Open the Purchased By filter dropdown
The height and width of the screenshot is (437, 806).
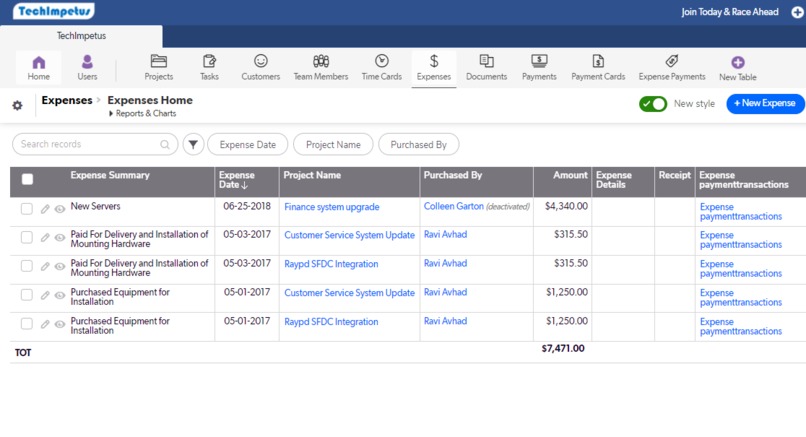418,144
